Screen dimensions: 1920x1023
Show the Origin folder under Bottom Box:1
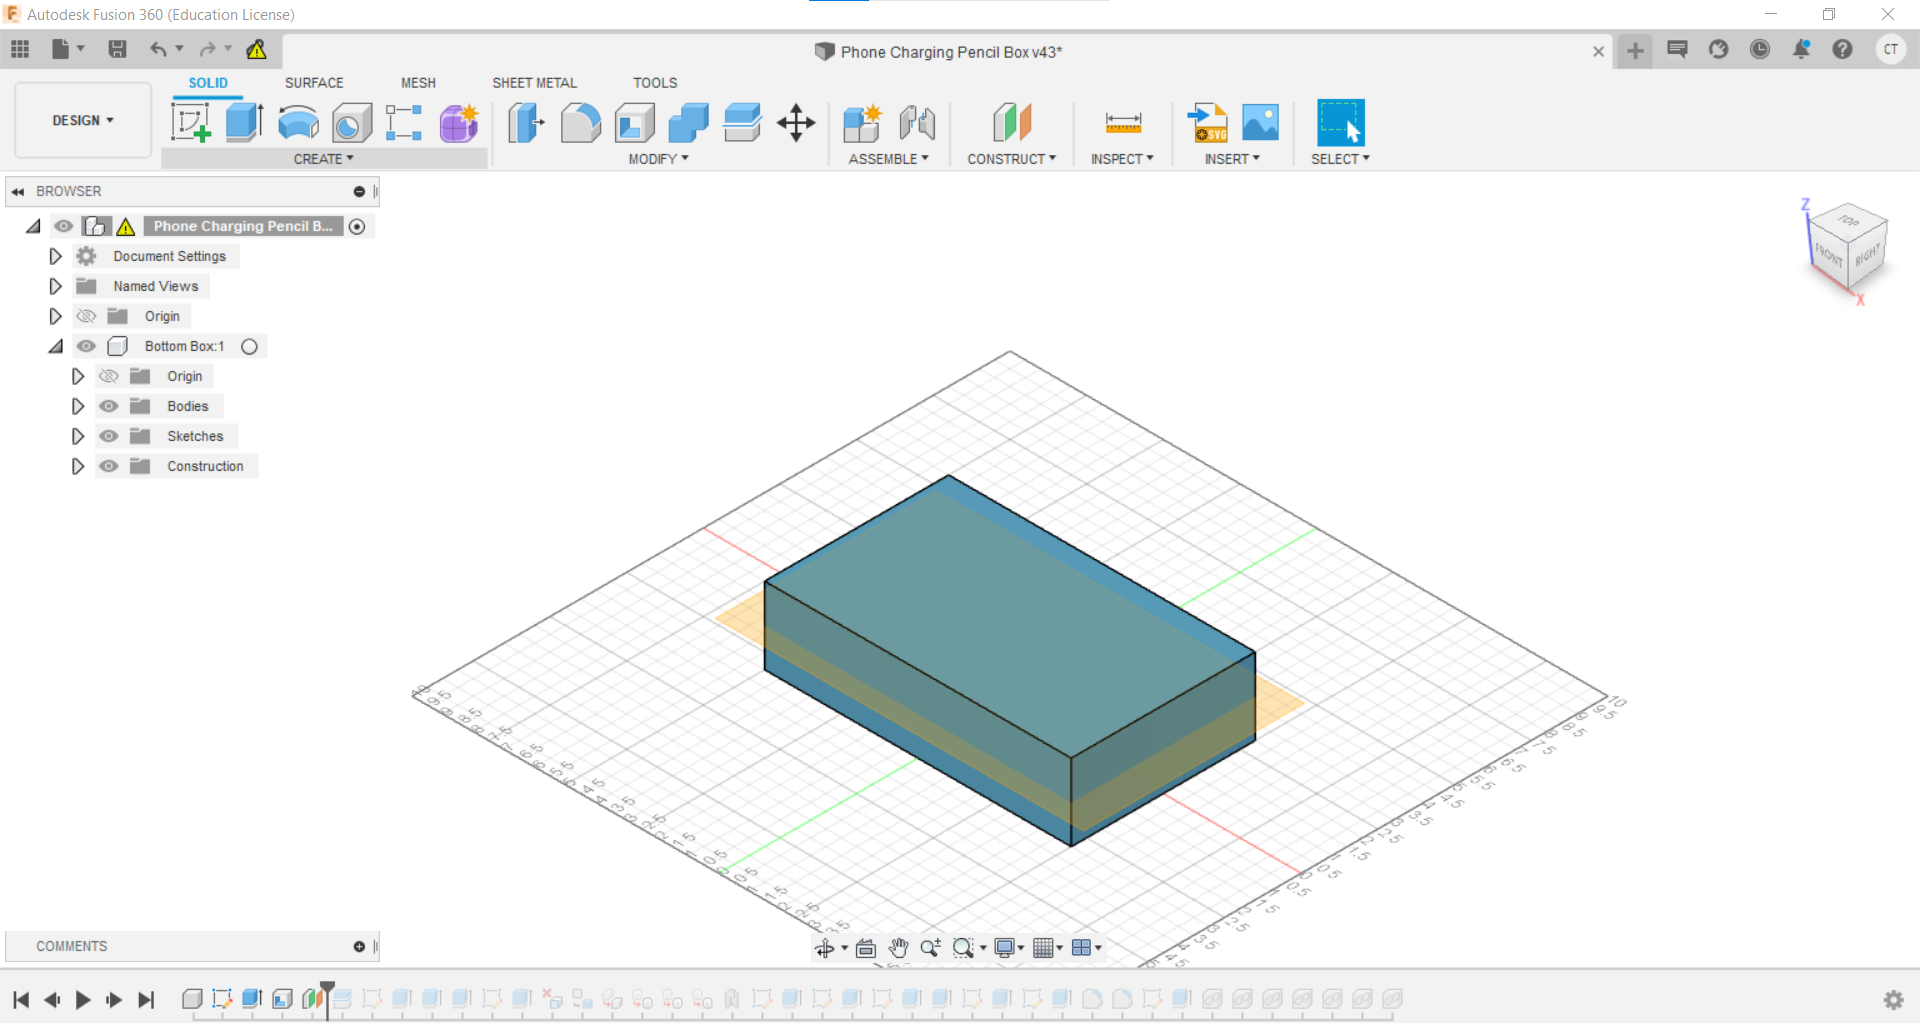point(109,376)
